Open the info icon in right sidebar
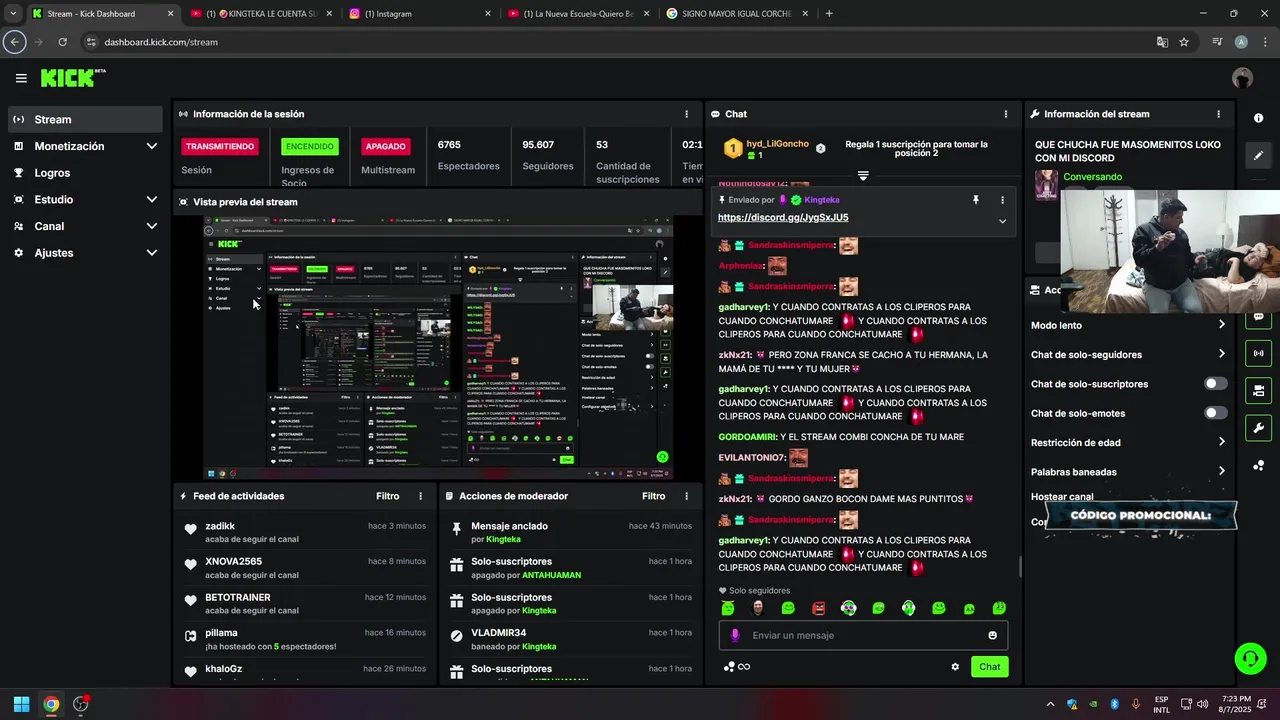Screen dimensions: 1280x720 coord(1258,118)
